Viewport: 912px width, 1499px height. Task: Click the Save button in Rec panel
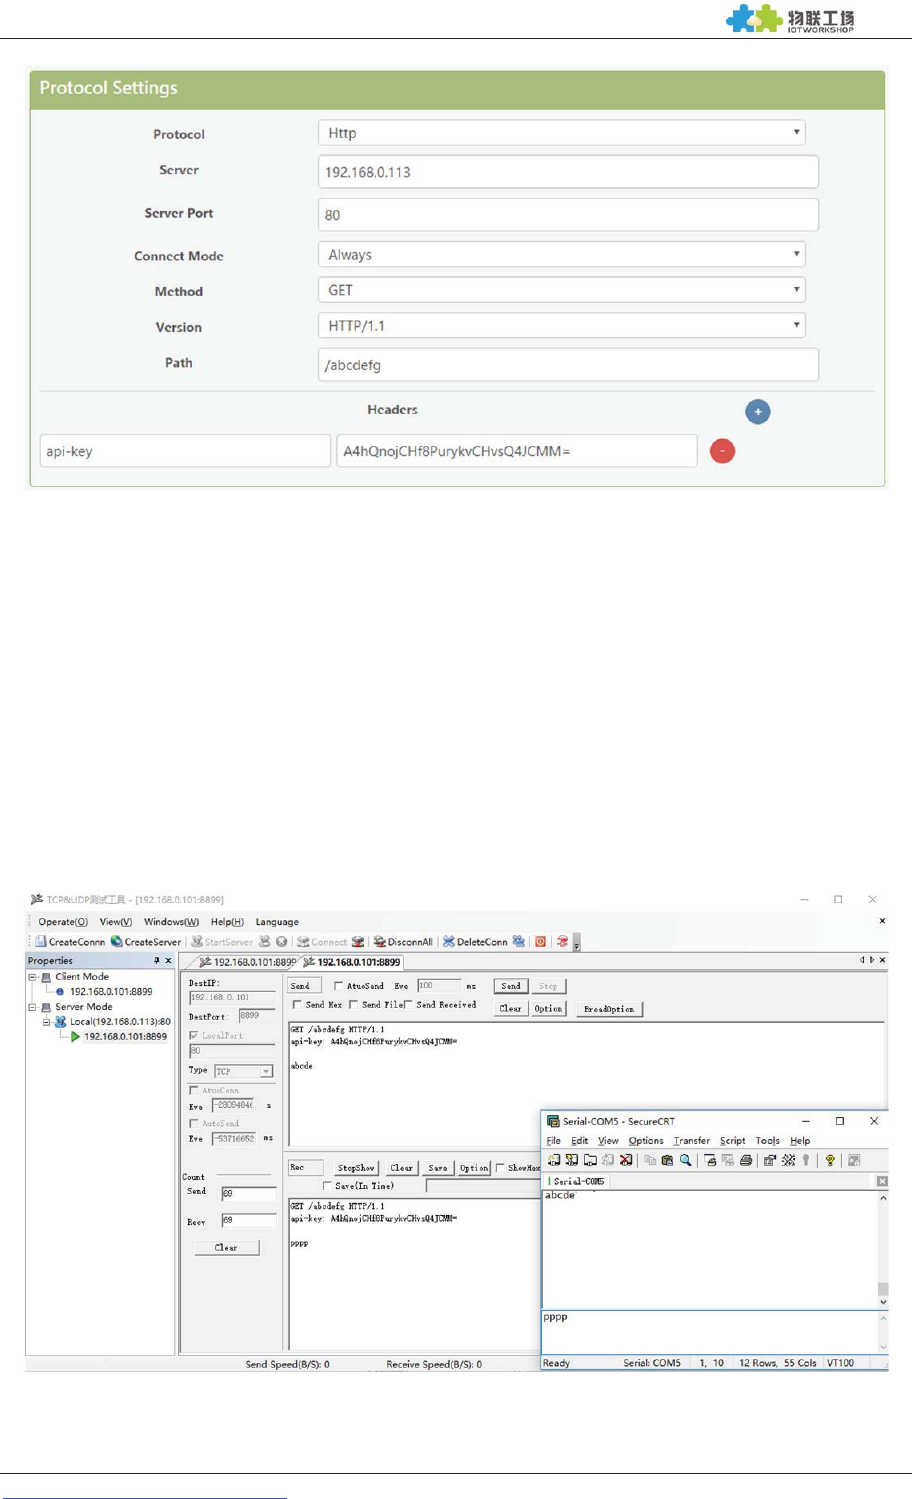tap(438, 1168)
